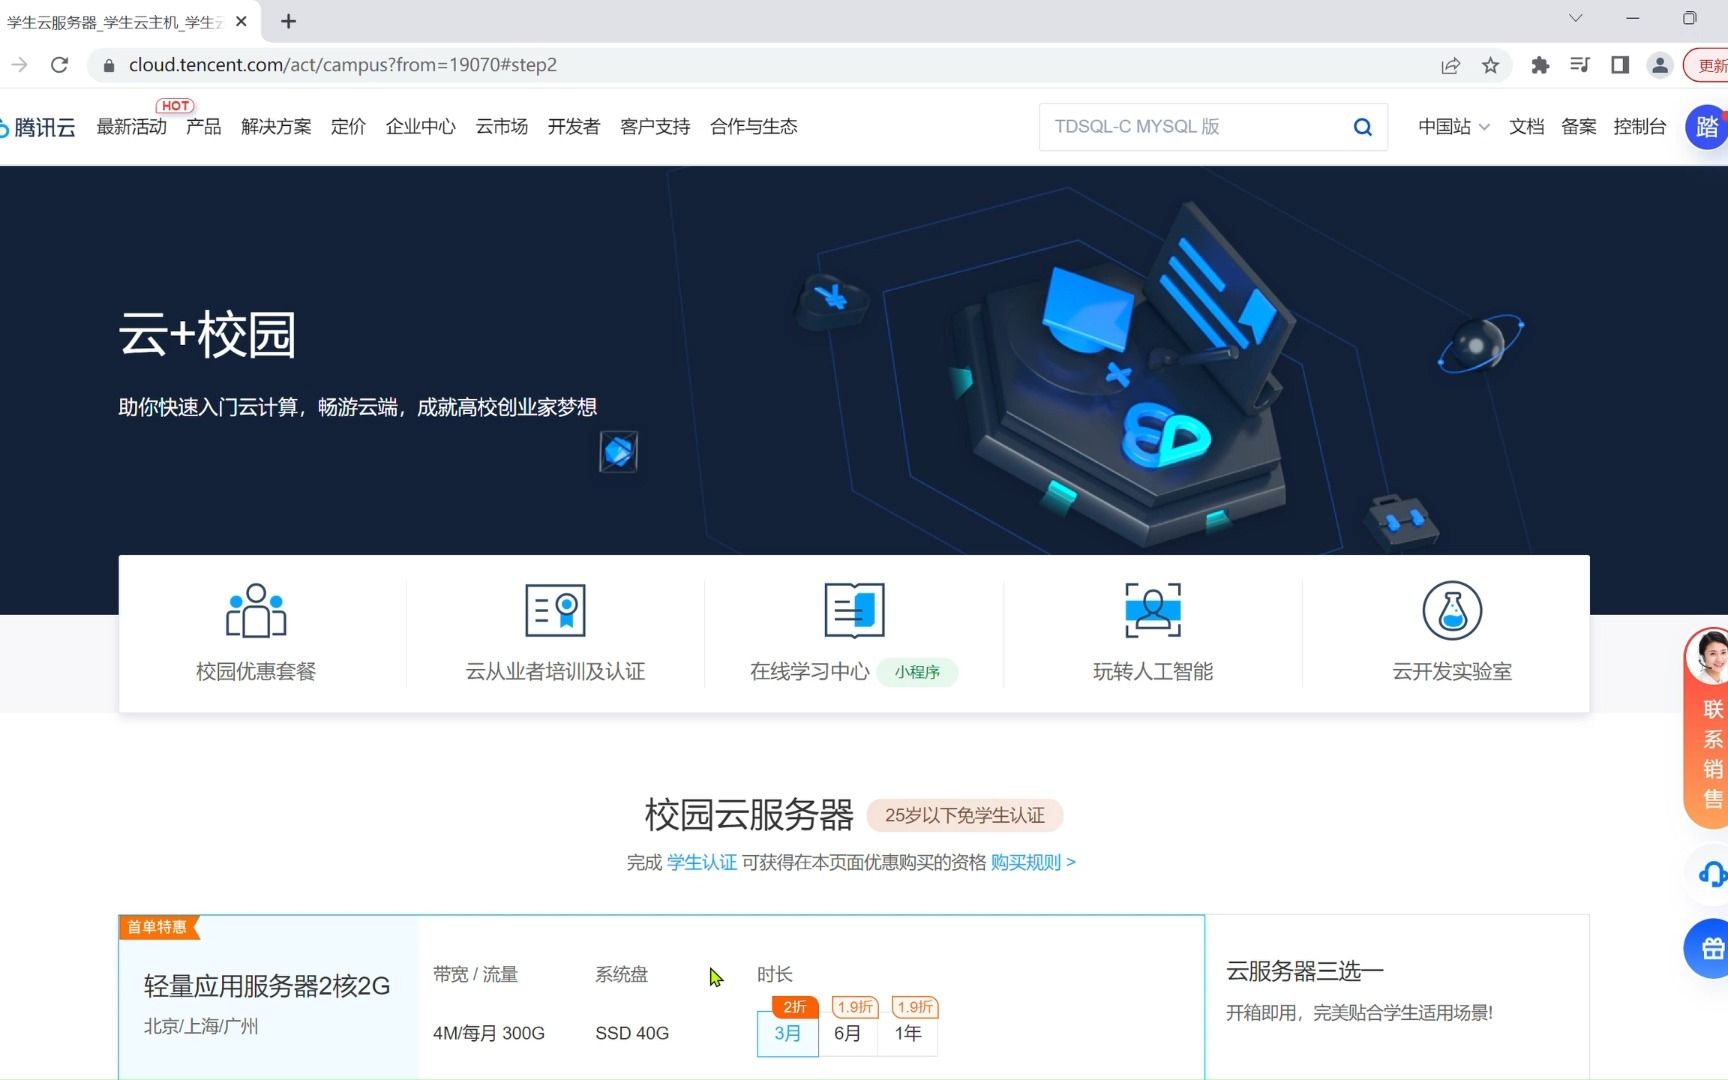Select the 1年 duration option
Screen dimensions: 1728x1080
pos(908,1033)
